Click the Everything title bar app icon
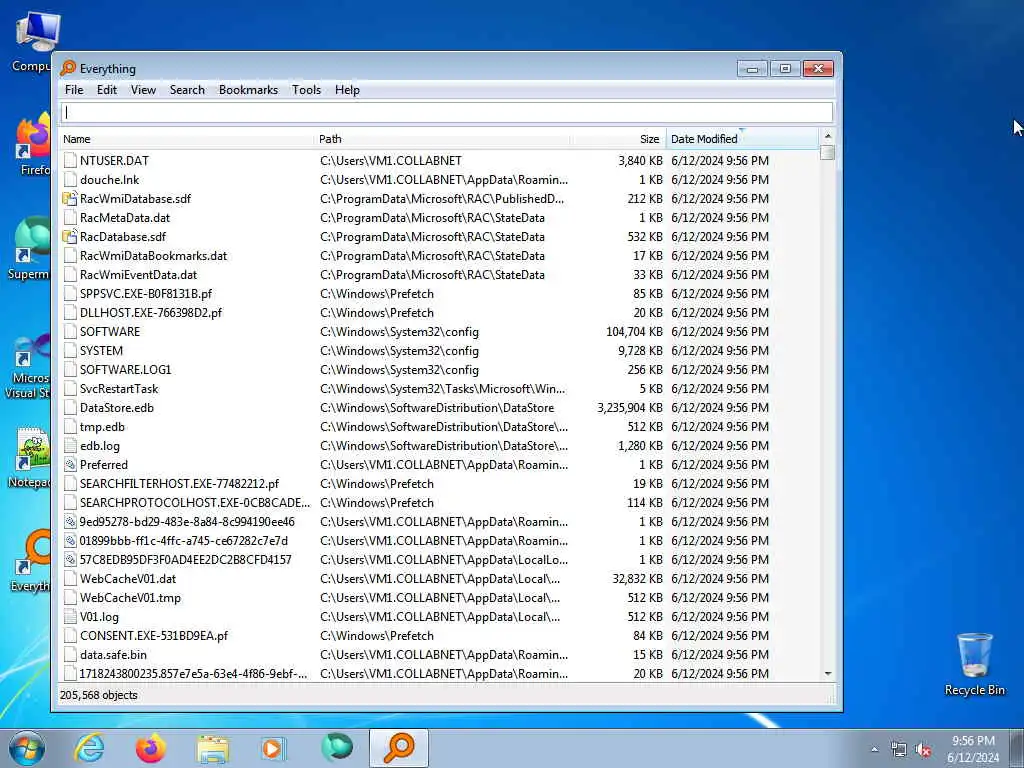Viewport: 1024px width, 768px height. (68, 69)
